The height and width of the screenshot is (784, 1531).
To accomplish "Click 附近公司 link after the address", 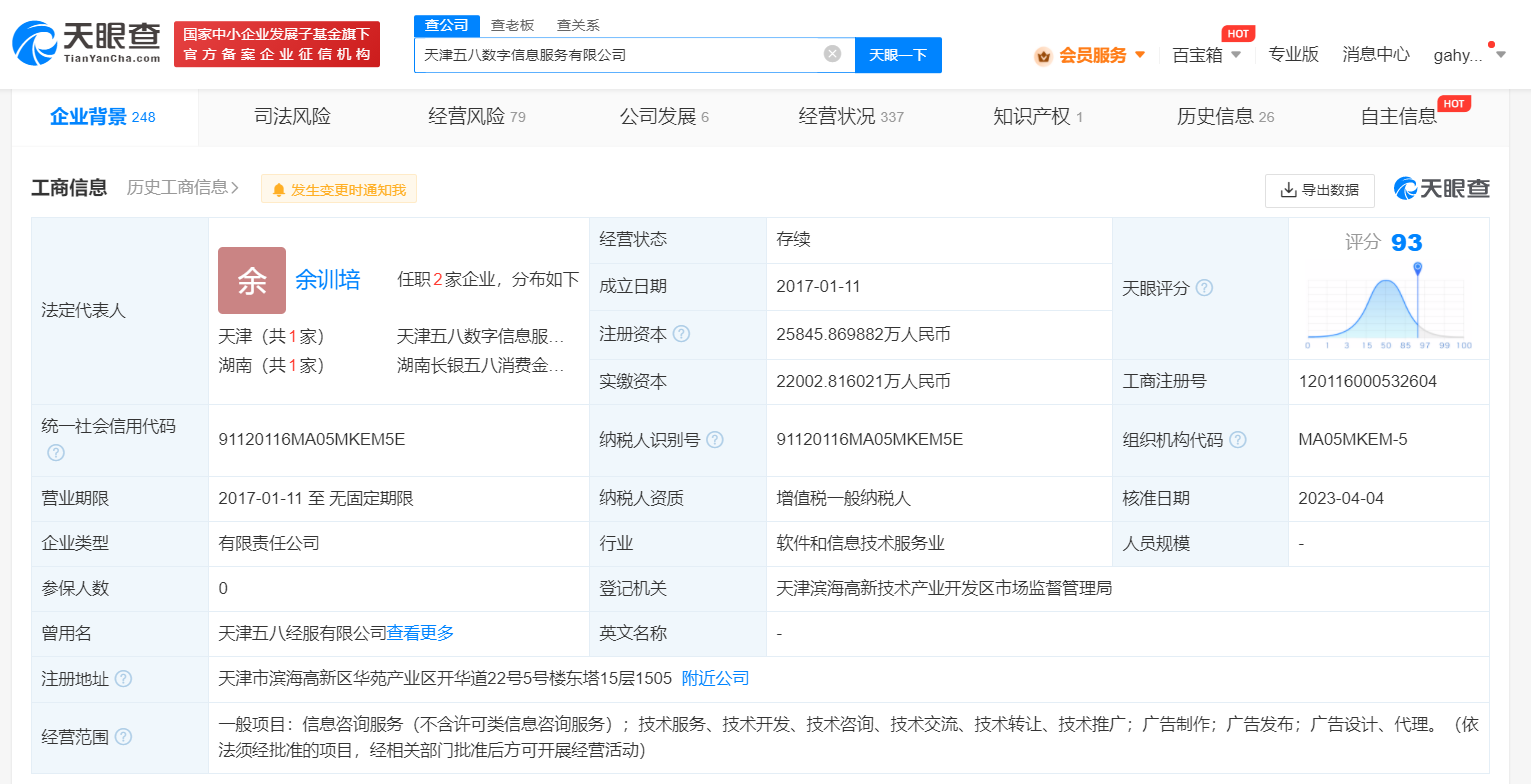I will click(x=715, y=678).
